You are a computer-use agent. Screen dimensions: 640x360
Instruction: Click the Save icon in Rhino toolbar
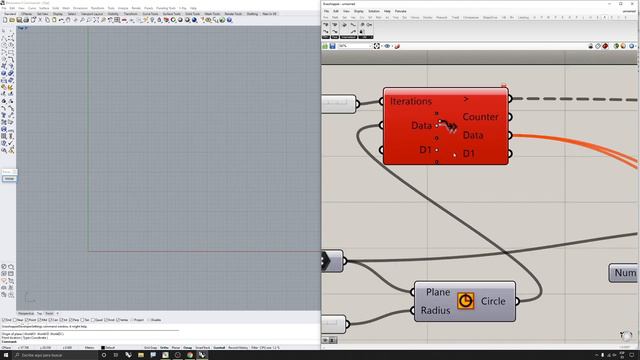[19, 20]
